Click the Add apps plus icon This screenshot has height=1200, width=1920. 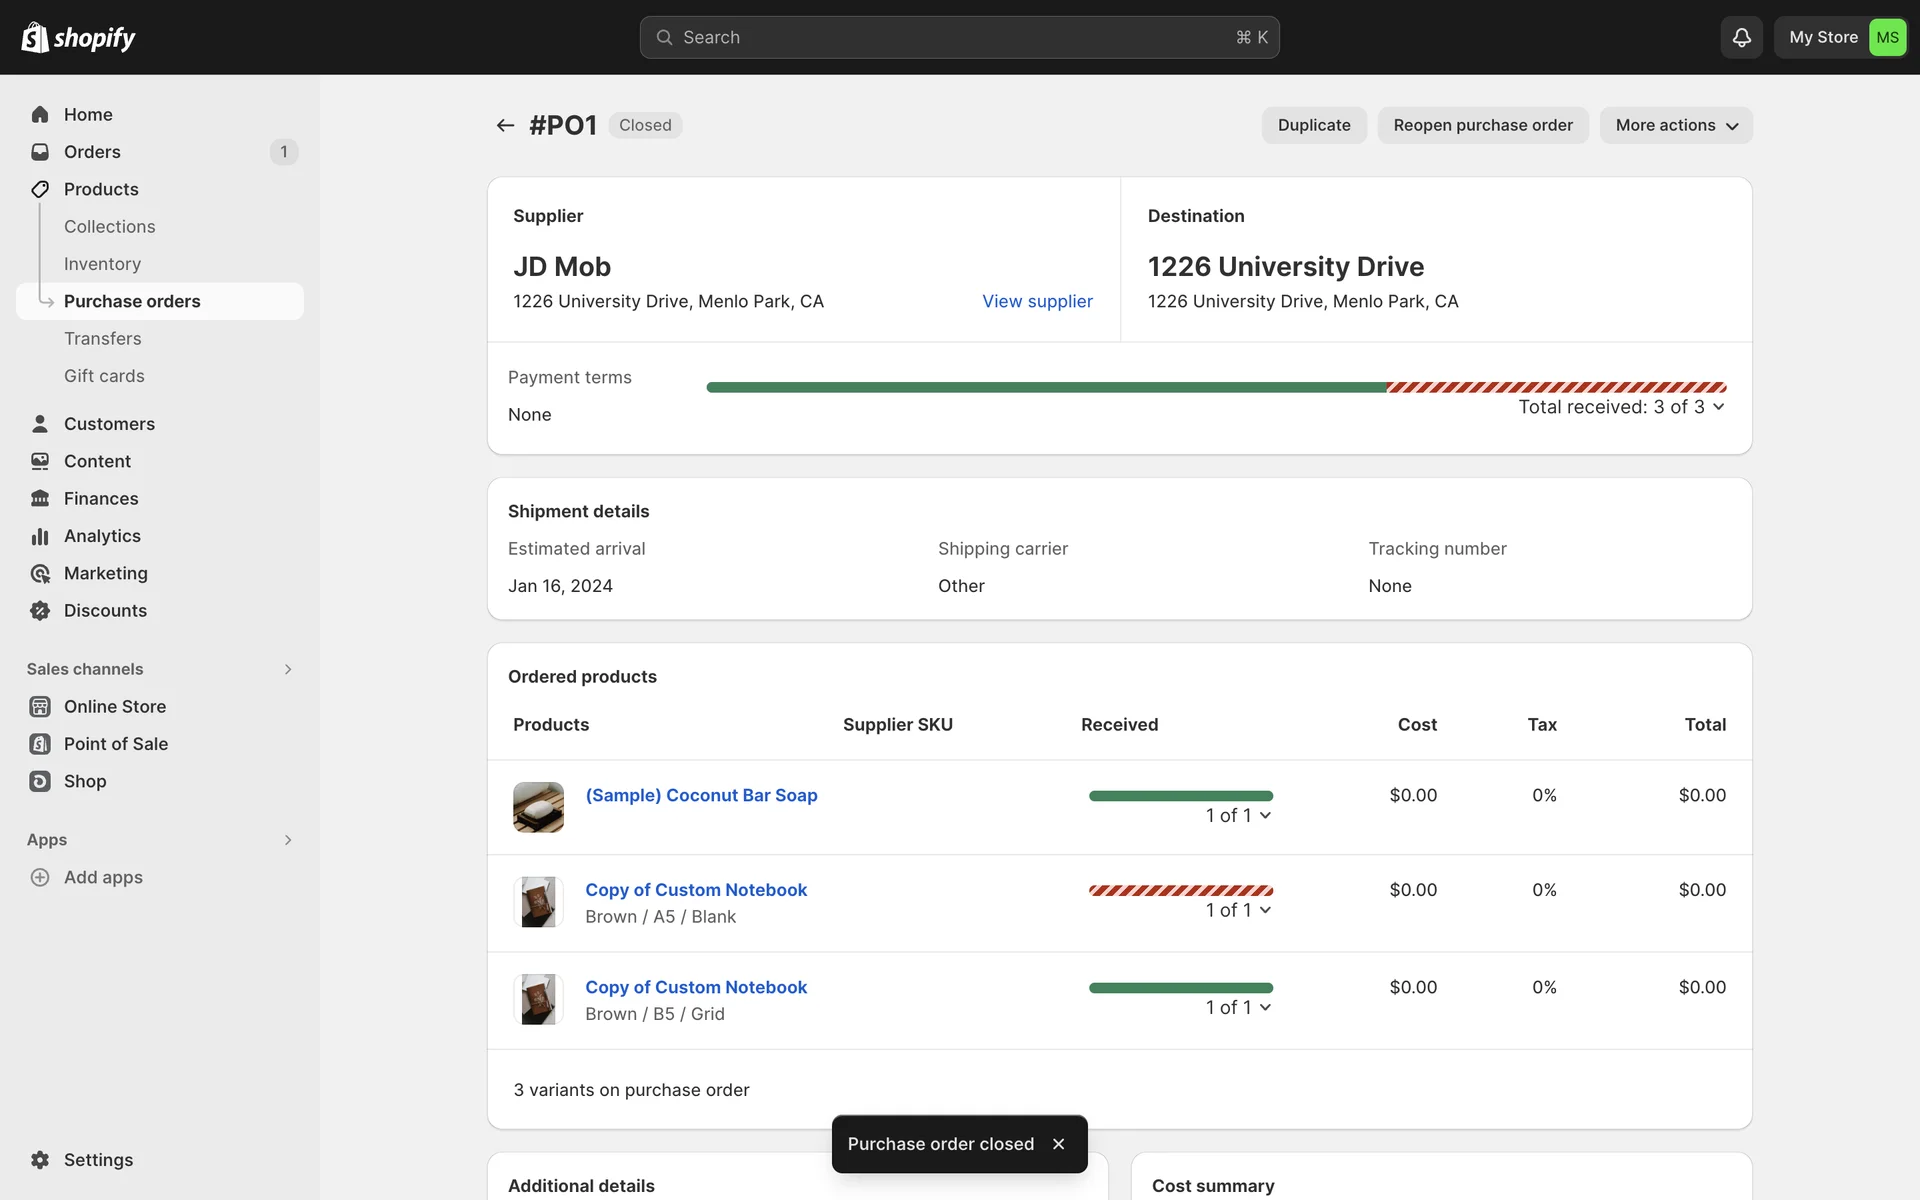click(40, 877)
